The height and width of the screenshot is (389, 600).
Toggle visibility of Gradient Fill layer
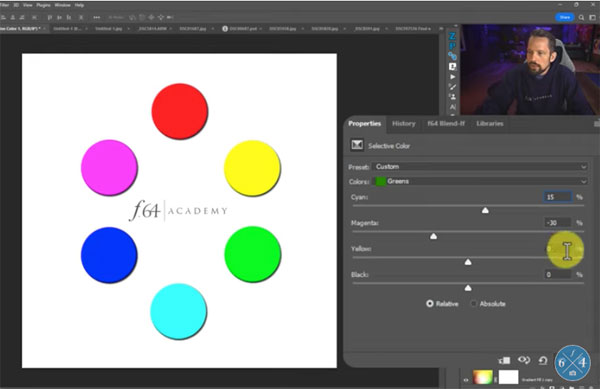pyautogui.click(x=466, y=380)
